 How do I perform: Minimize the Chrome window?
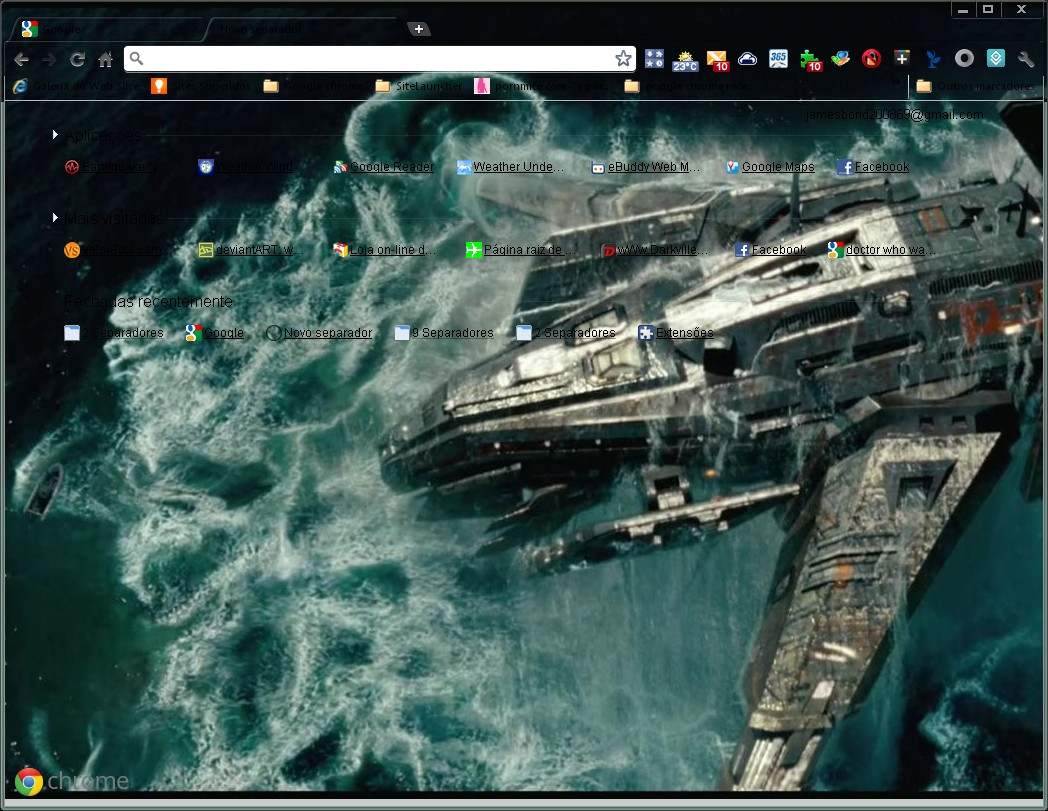pyautogui.click(x=962, y=10)
